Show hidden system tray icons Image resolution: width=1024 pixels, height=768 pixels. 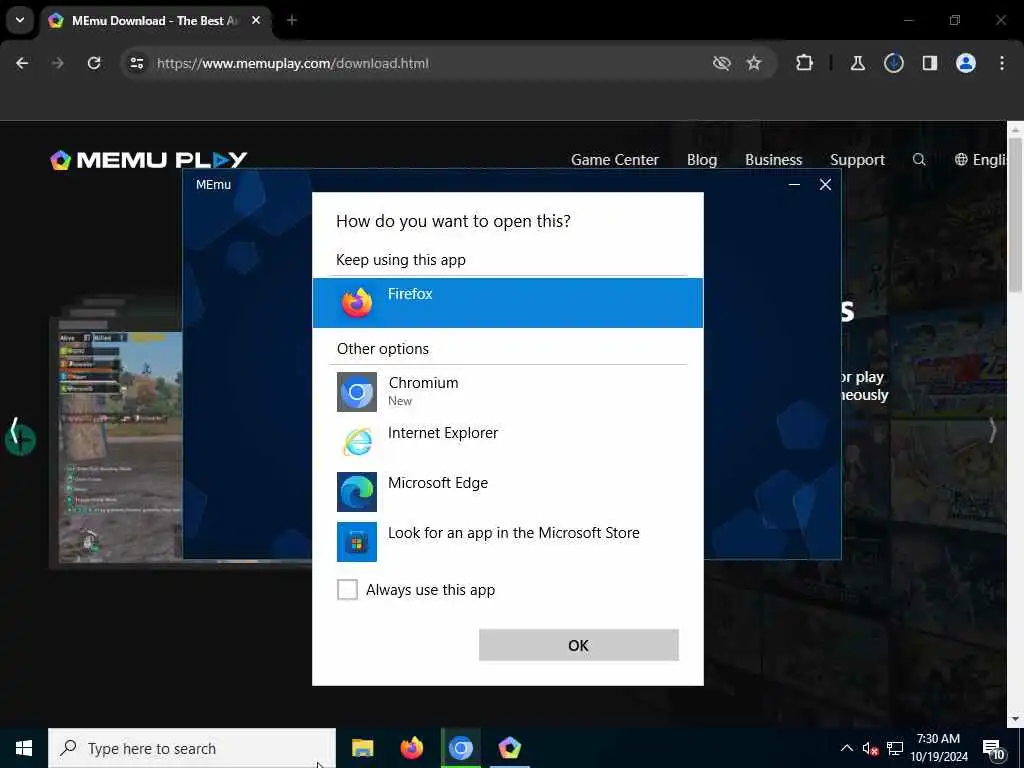(846, 748)
